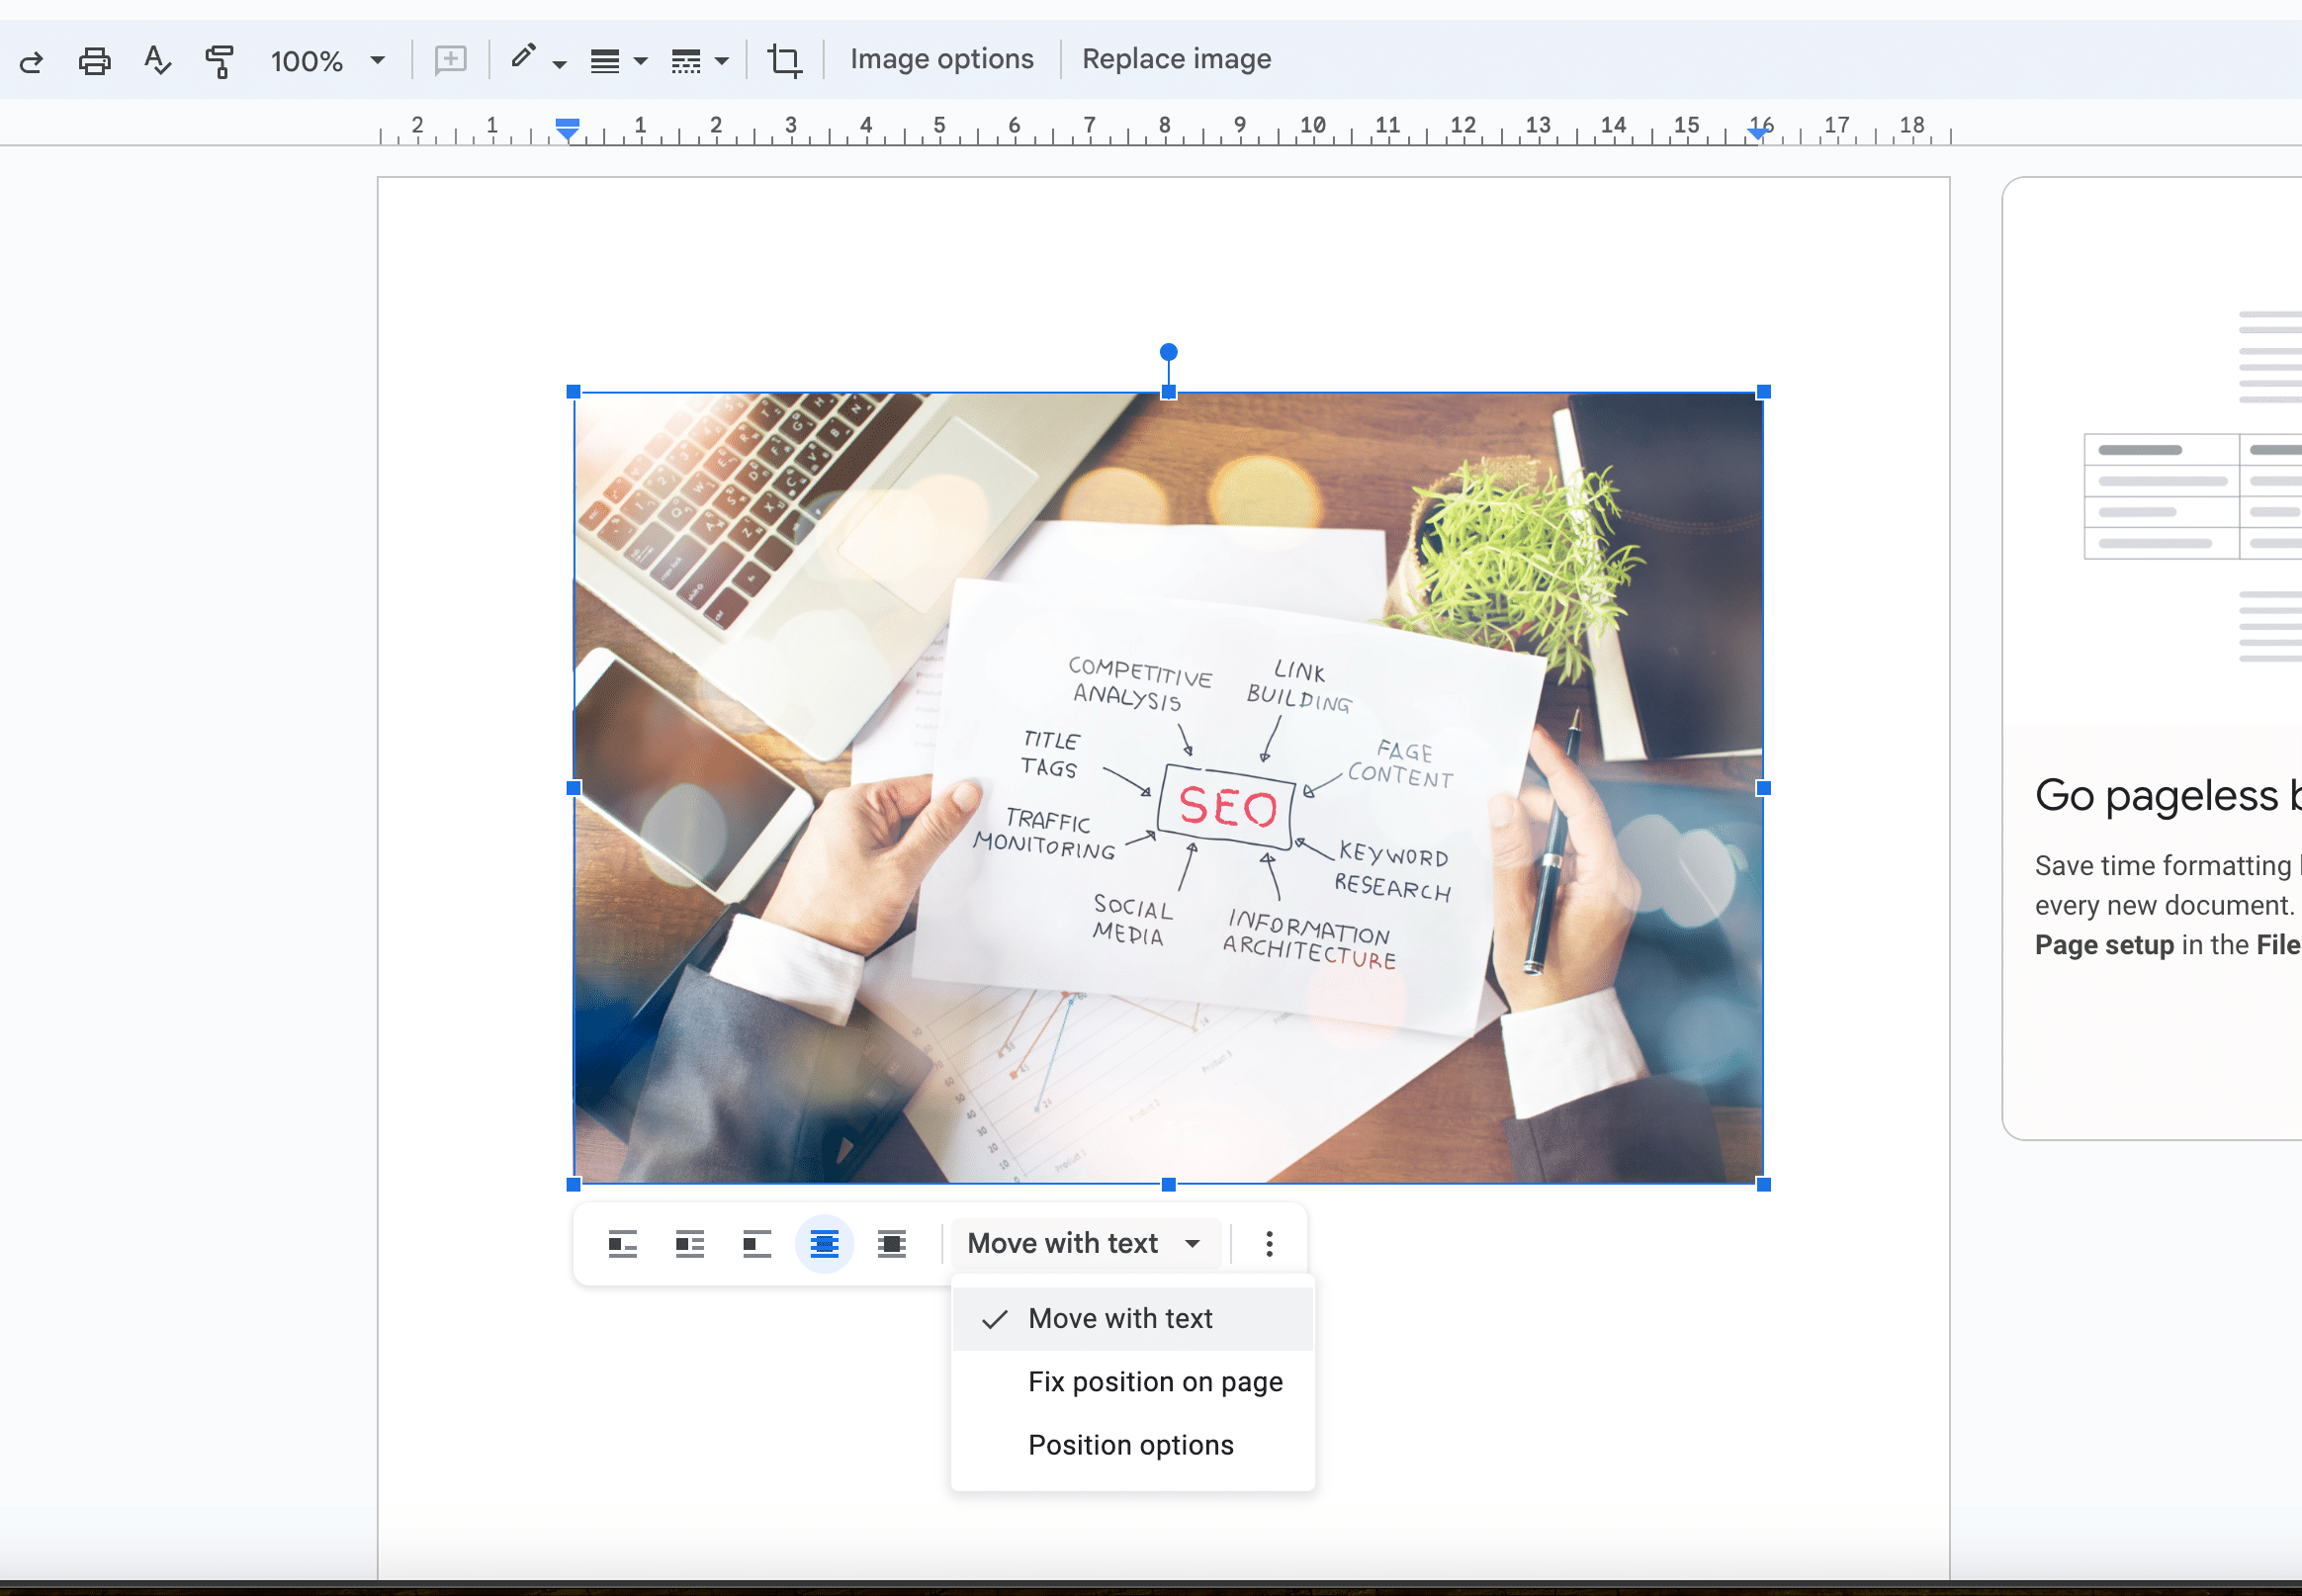
Task: Open spelling and grammar check
Action: (x=157, y=61)
